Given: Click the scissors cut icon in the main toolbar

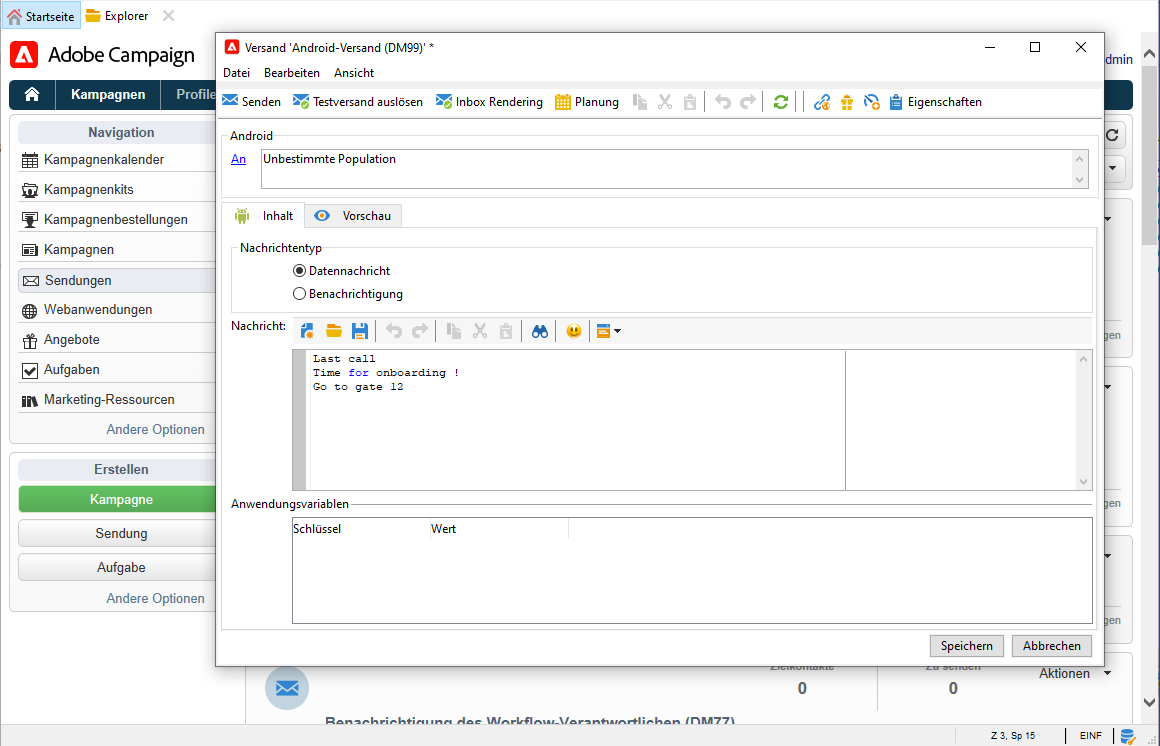Looking at the screenshot, I should (x=665, y=101).
